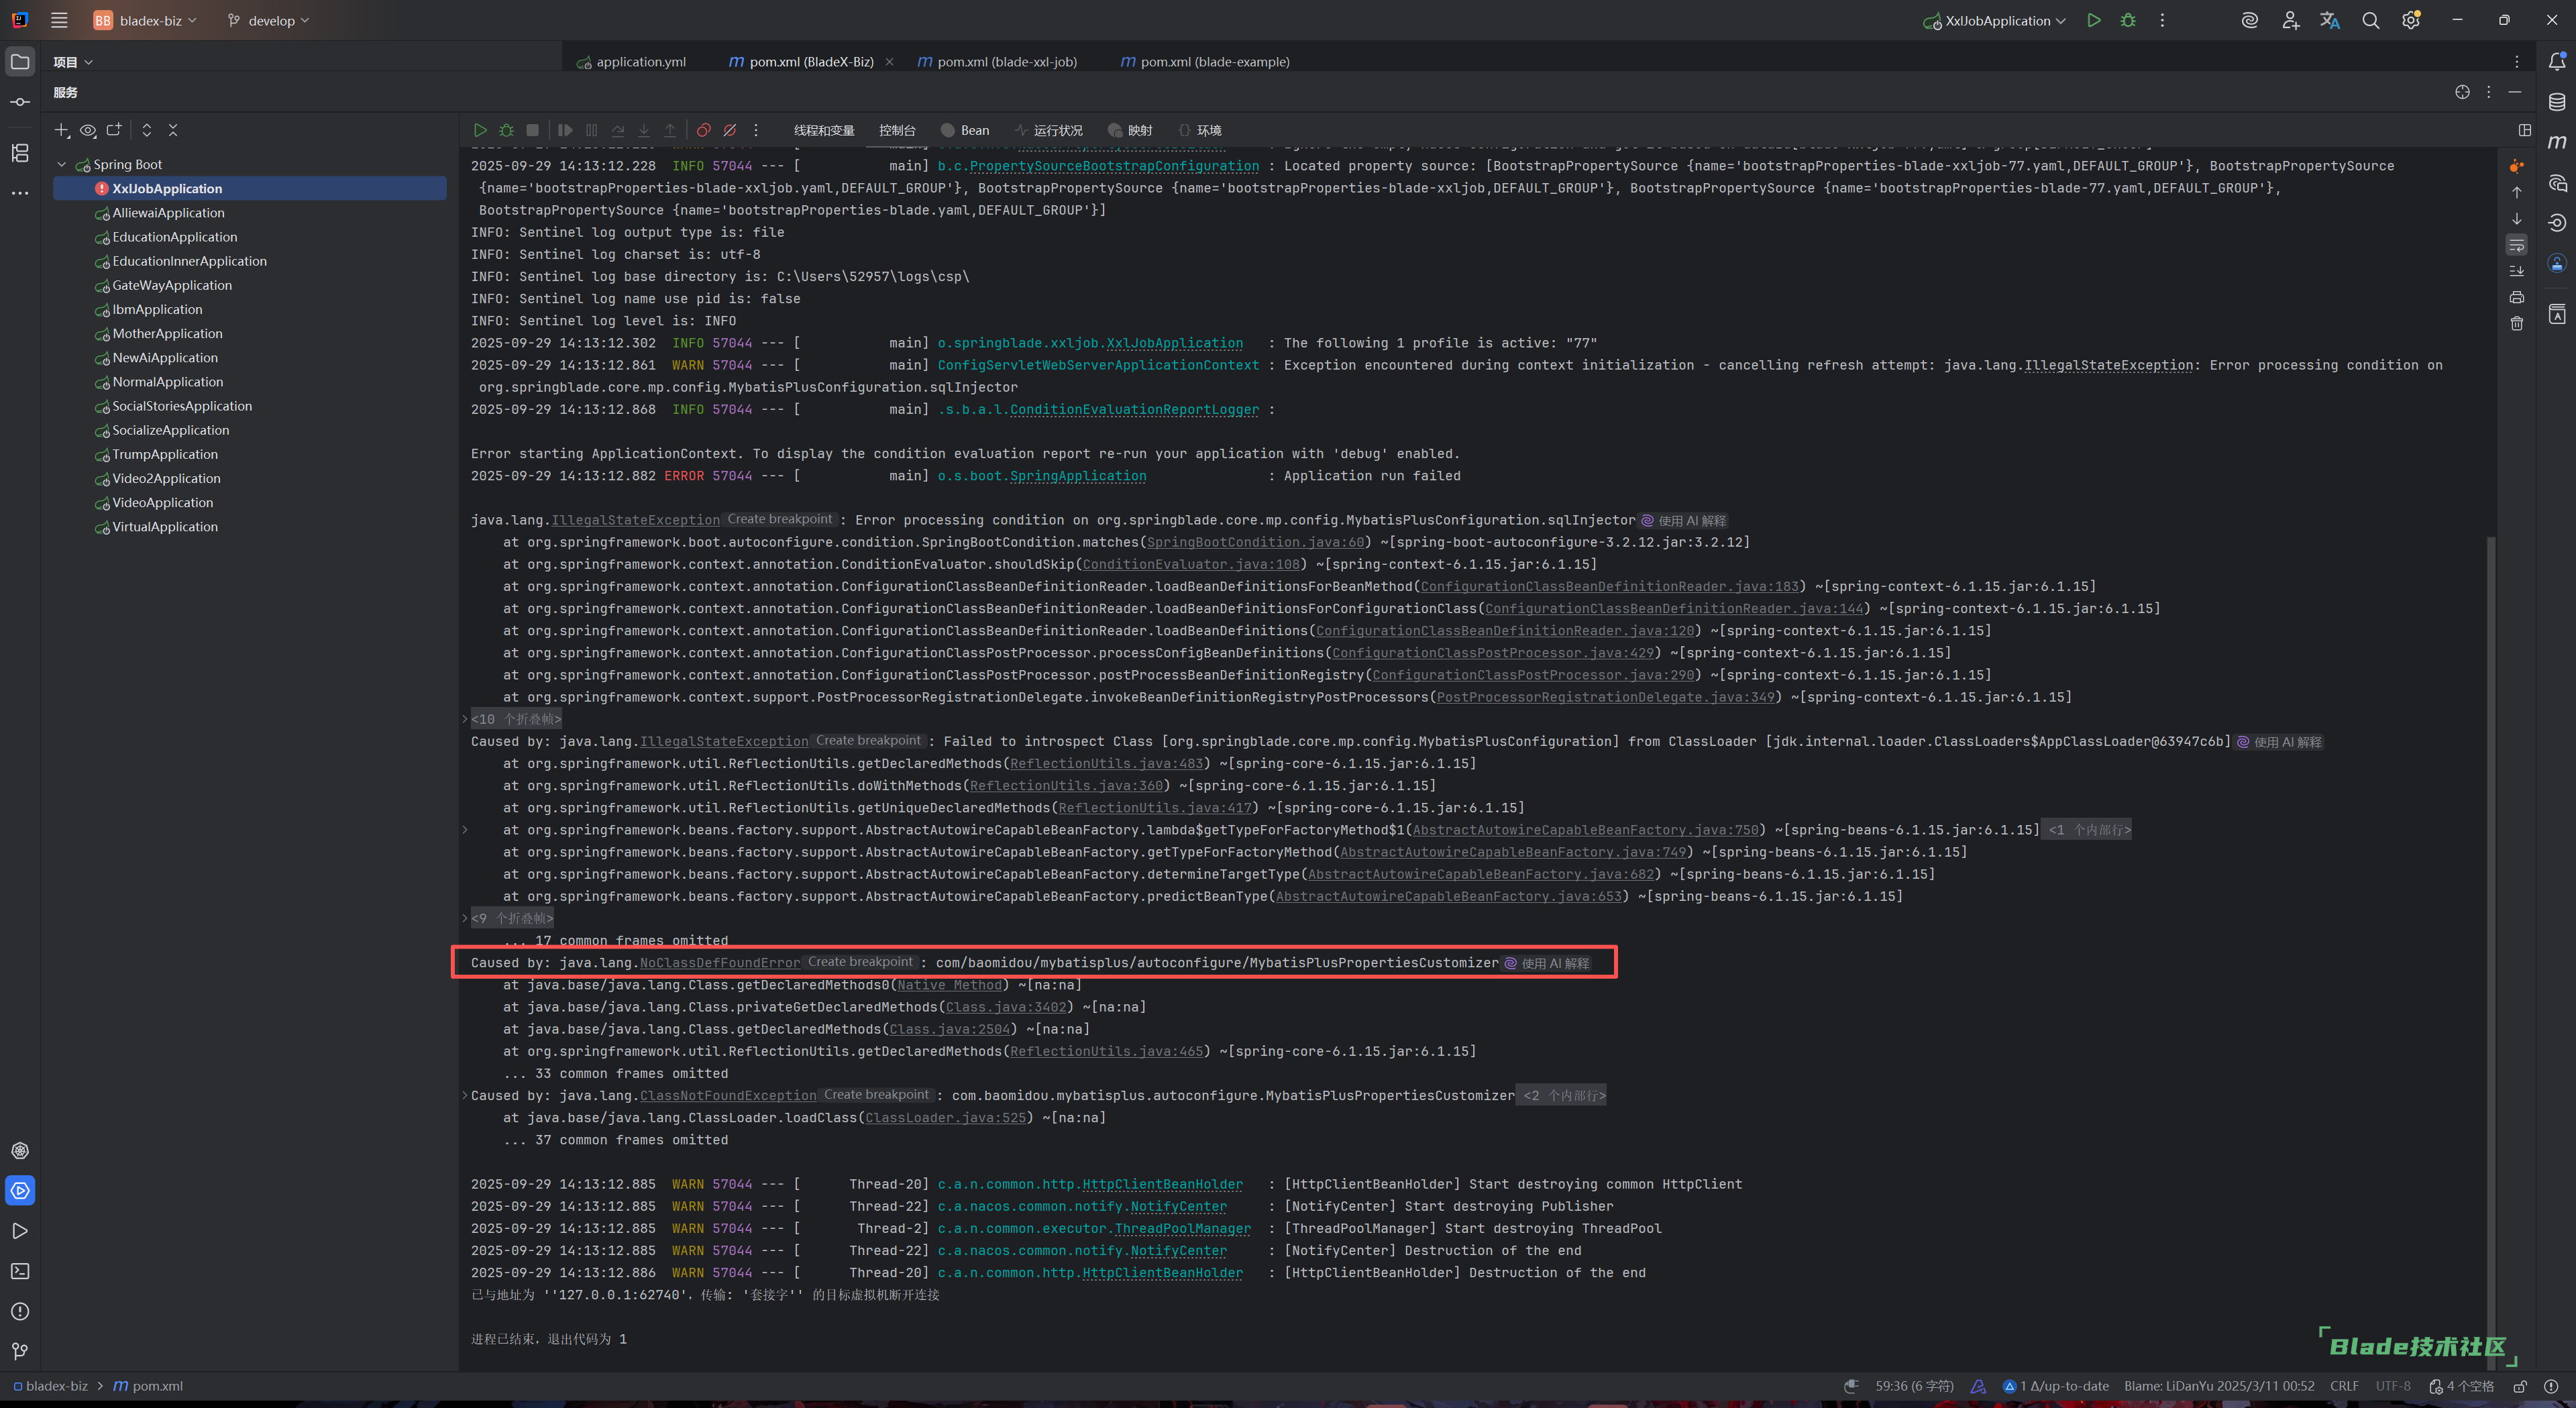Viewport: 2576px width, 1408px height.
Task: Click View Breakpoints red circles icon
Action: [704, 130]
